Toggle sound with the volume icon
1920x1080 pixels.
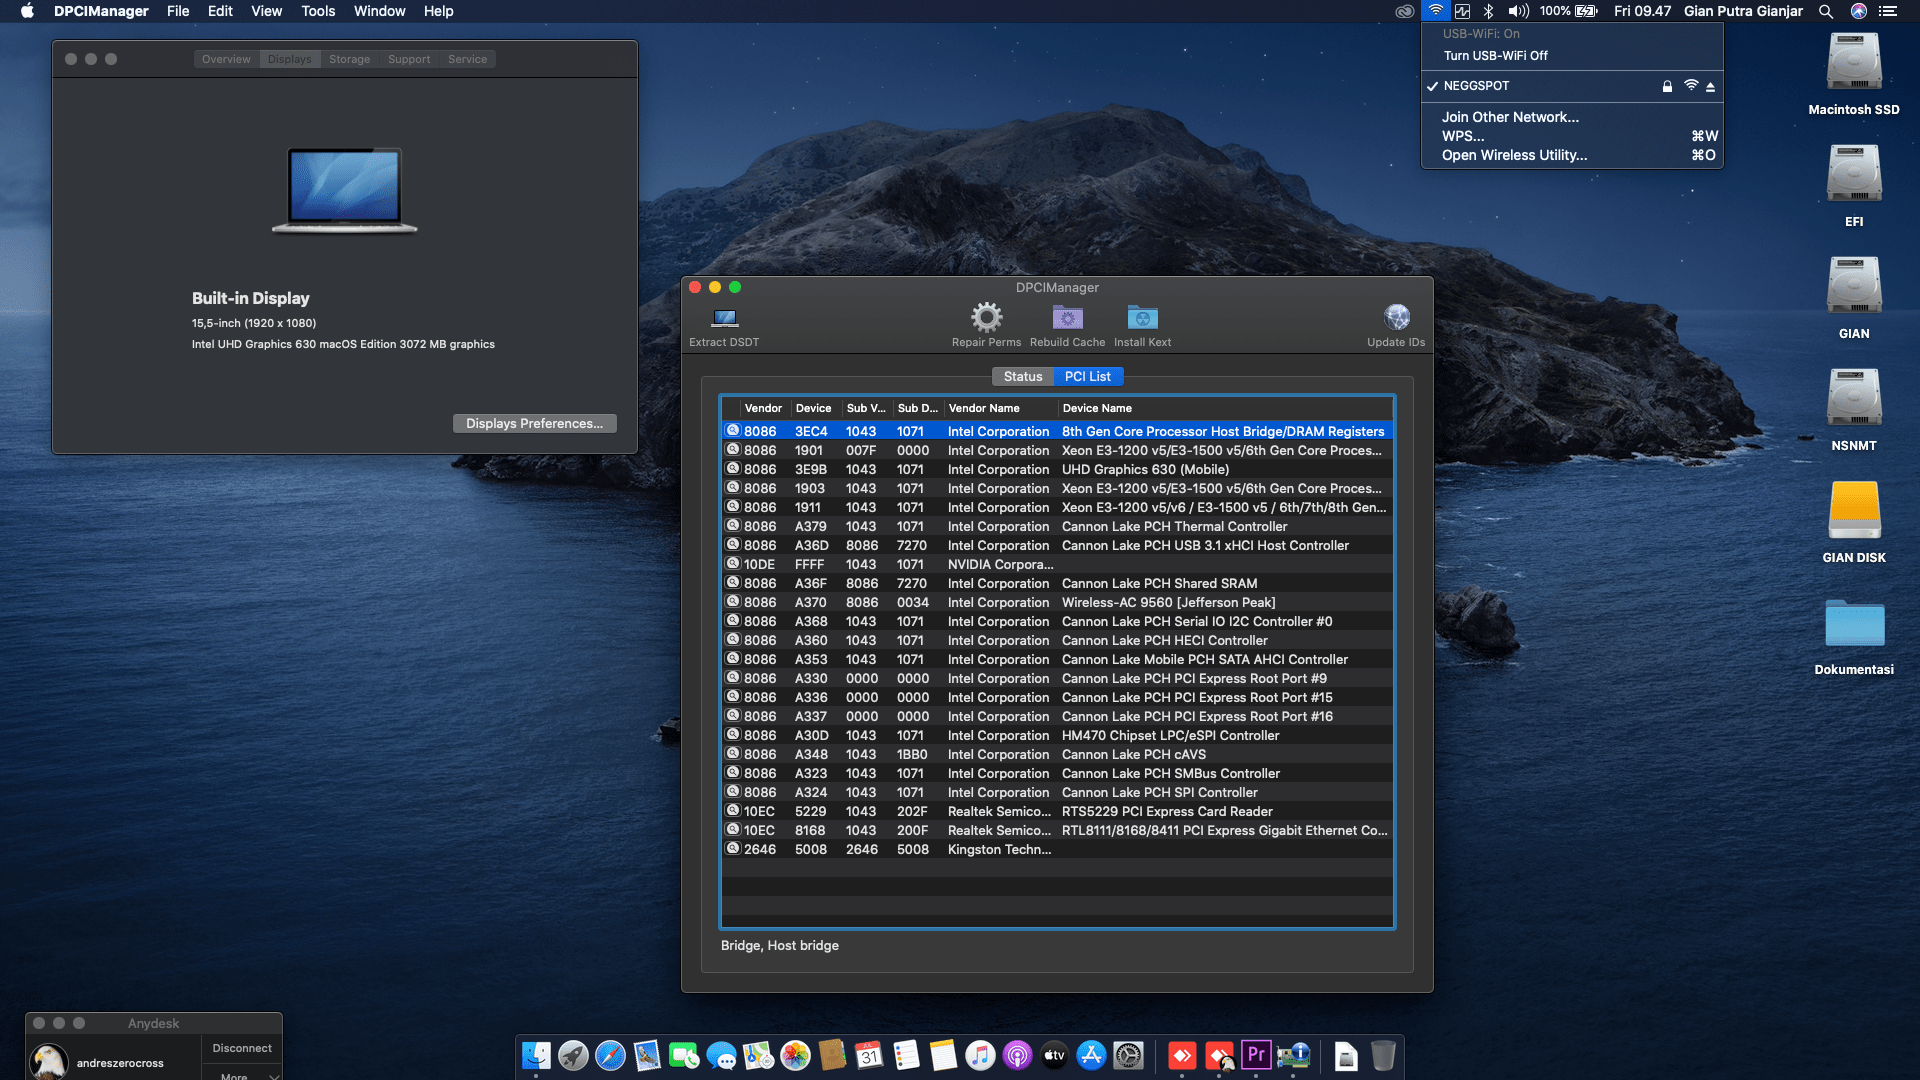pyautogui.click(x=1518, y=11)
